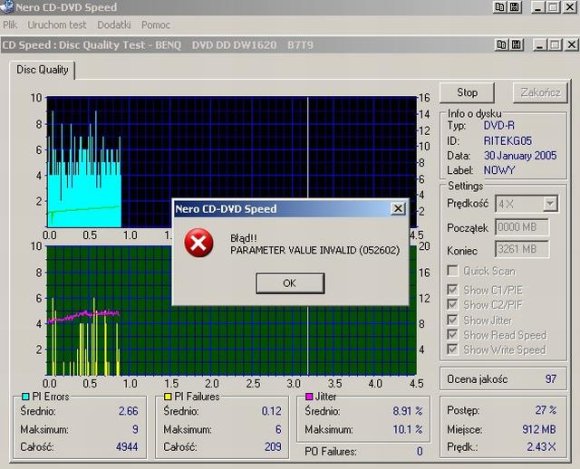
Task: Click the Początek 0000 MB field
Action: [x=522, y=227]
